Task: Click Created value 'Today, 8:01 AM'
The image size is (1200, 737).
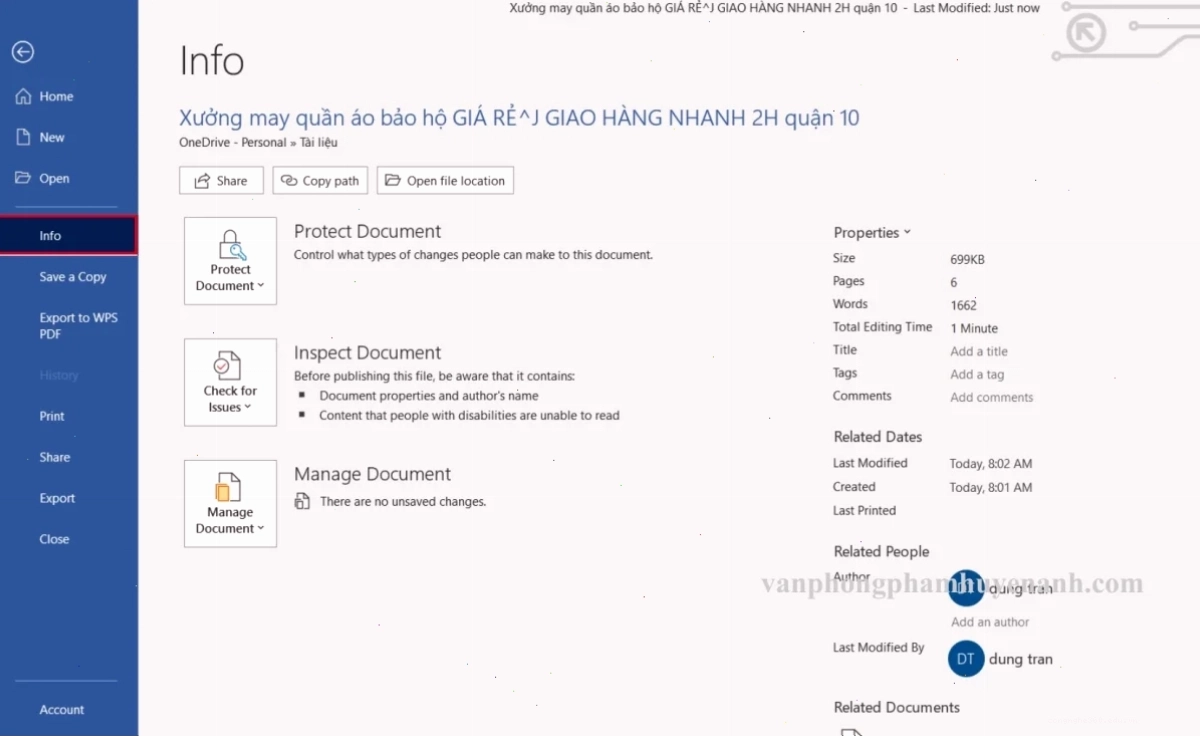Action: click(990, 488)
